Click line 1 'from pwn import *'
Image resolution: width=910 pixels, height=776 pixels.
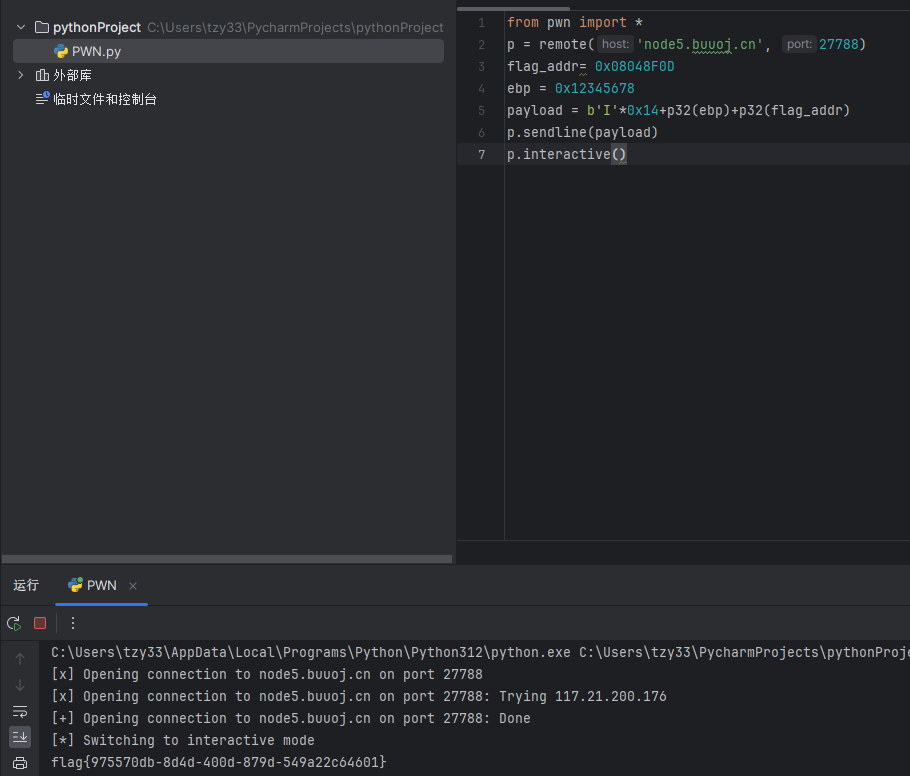coord(575,23)
